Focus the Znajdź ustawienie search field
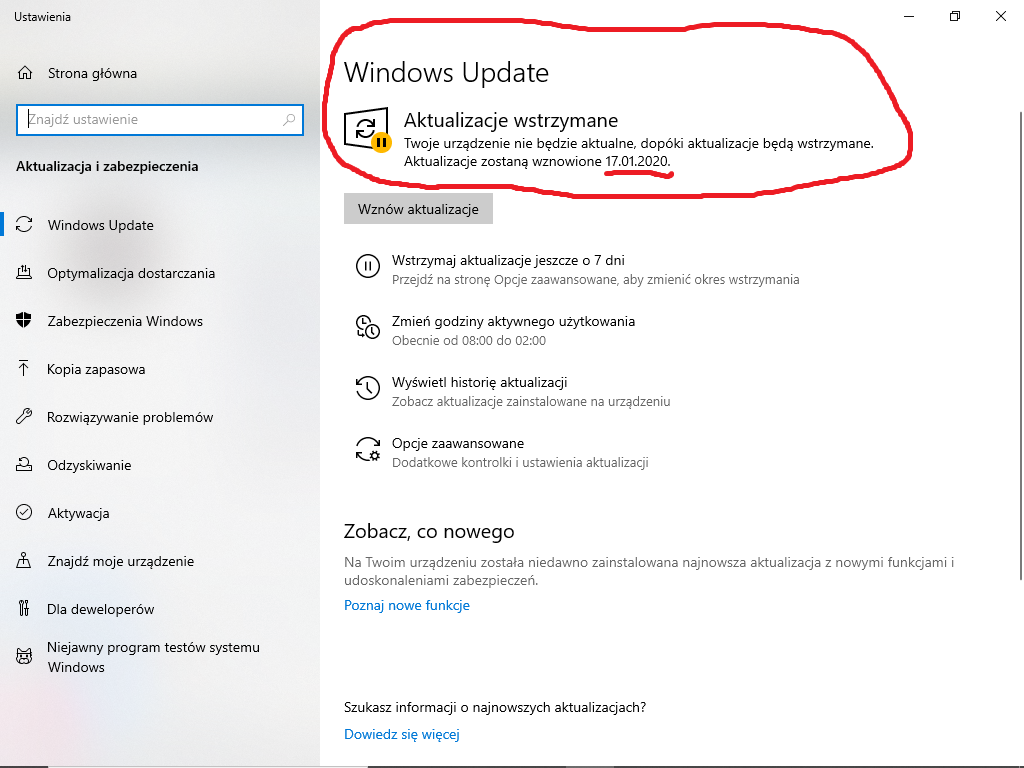The width and height of the screenshot is (1024, 768). pos(160,120)
